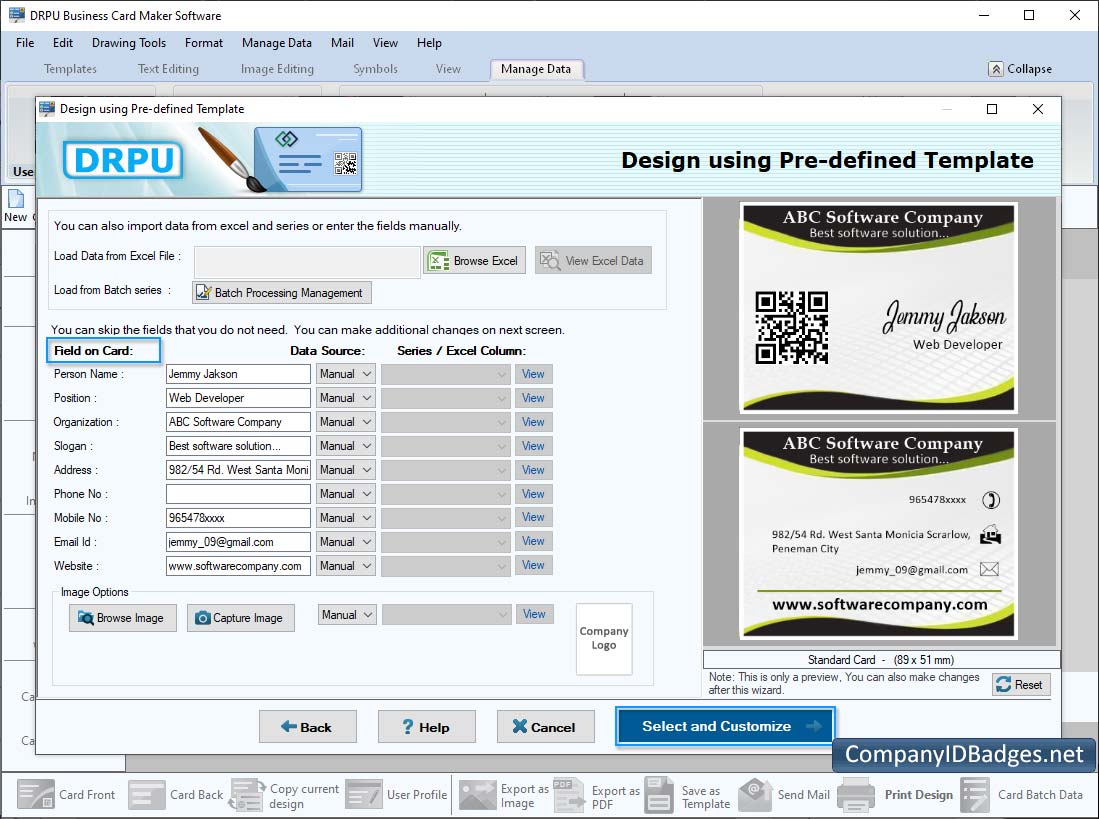Click Copy current design icon
The height and width of the screenshot is (819, 1099).
coord(247,794)
